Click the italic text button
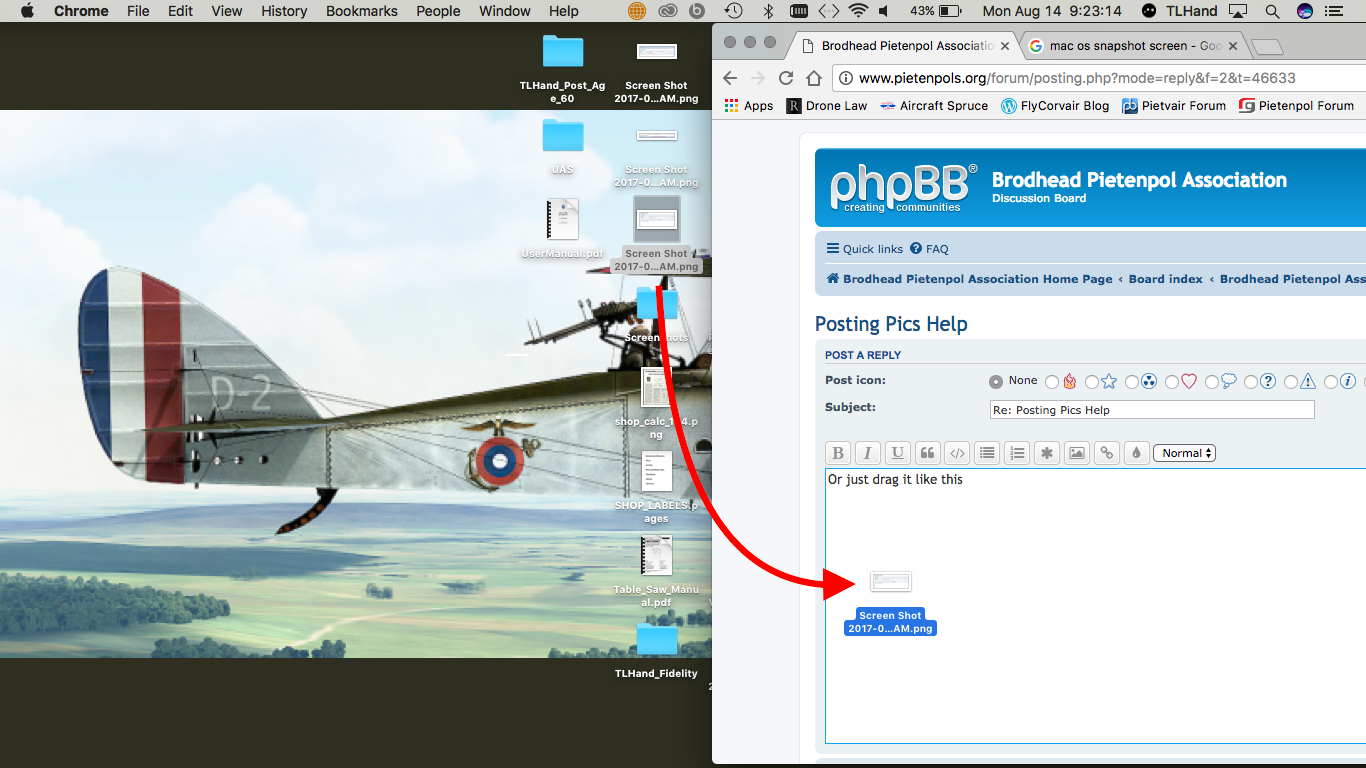Image resolution: width=1366 pixels, height=768 pixels. (868, 453)
